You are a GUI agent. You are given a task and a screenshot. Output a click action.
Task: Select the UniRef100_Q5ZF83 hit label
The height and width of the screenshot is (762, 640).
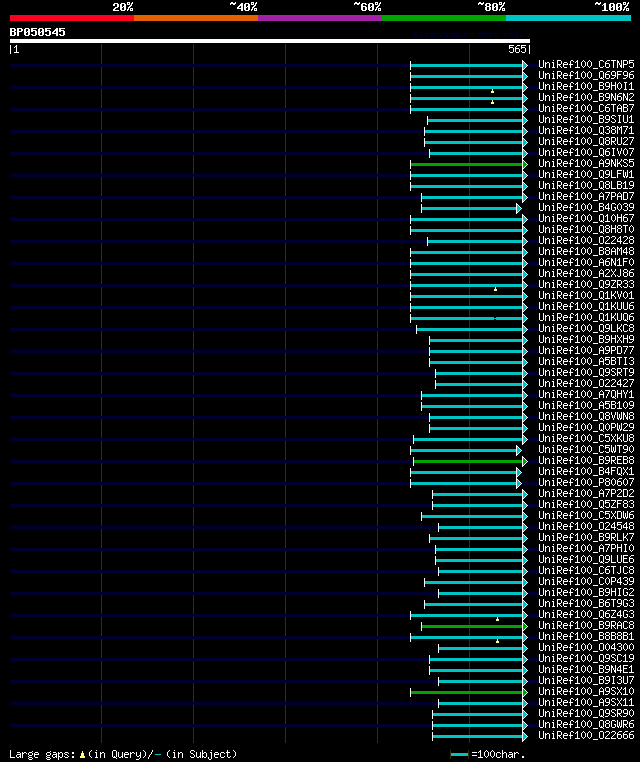click(x=586, y=504)
